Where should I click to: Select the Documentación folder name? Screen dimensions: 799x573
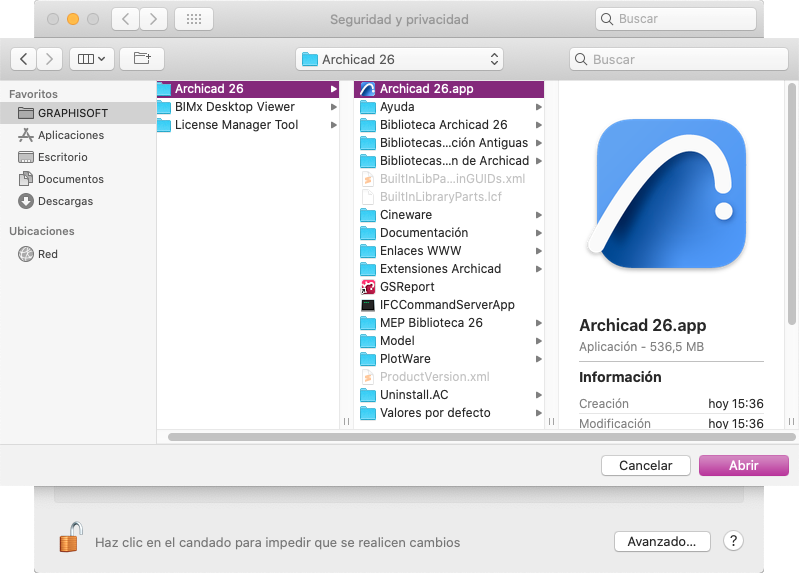(424, 233)
